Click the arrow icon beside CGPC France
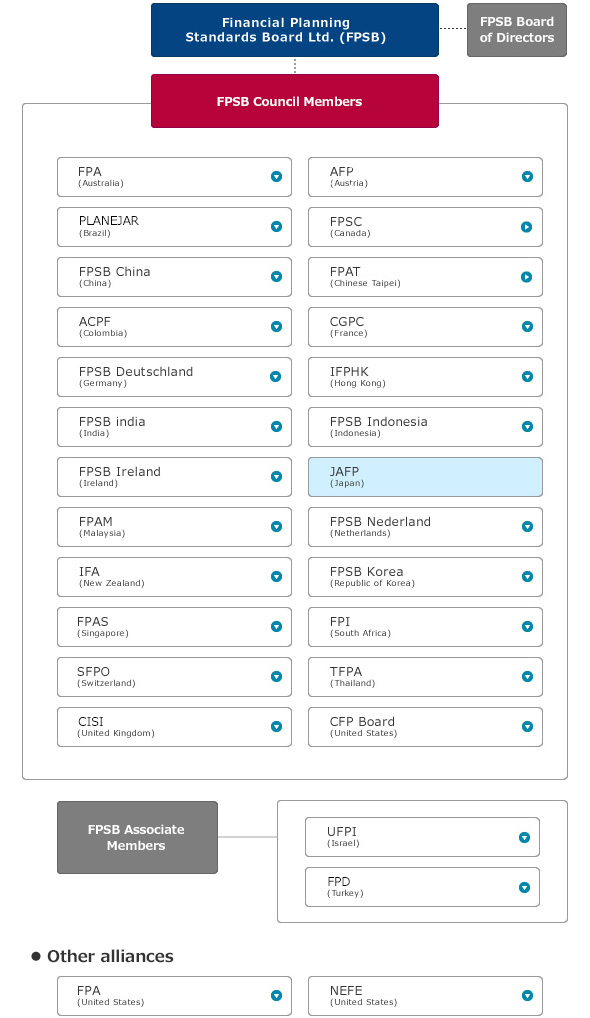The width and height of the screenshot is (590, 1018). 527,327
